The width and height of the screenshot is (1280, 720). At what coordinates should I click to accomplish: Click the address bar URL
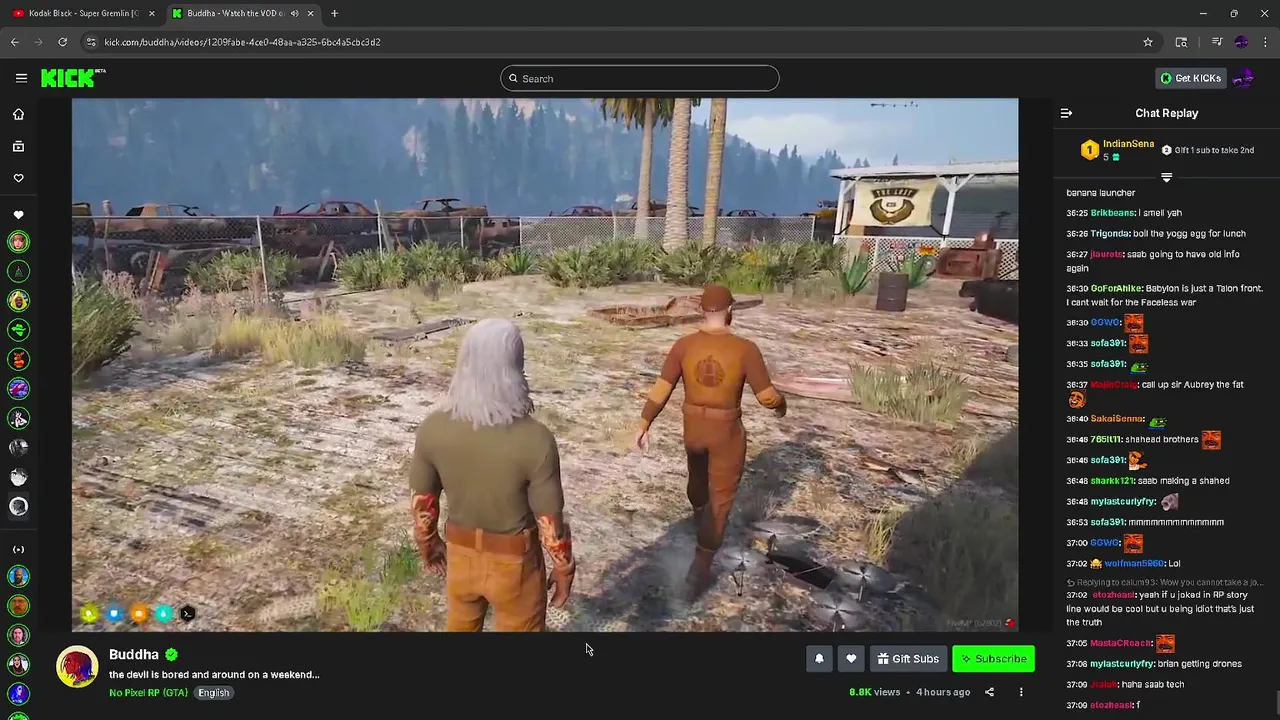click(243, 42)
